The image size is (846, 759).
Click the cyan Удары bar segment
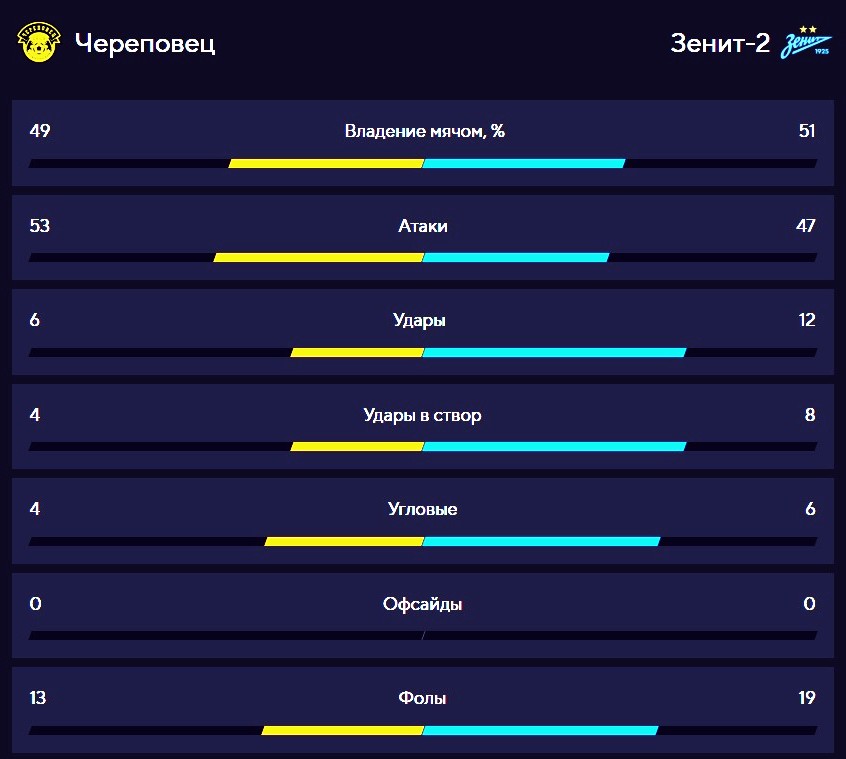(554, 352)
